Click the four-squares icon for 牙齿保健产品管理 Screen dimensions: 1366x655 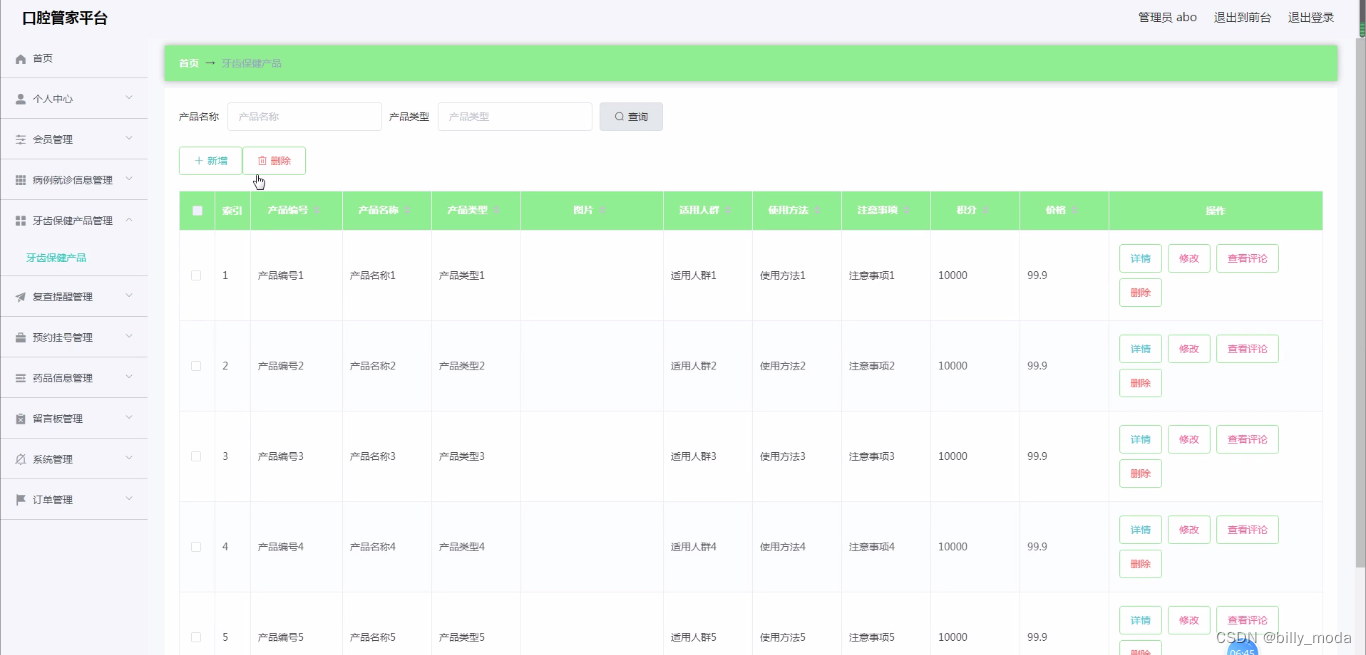pyautogui.click(x=21, y=221)
